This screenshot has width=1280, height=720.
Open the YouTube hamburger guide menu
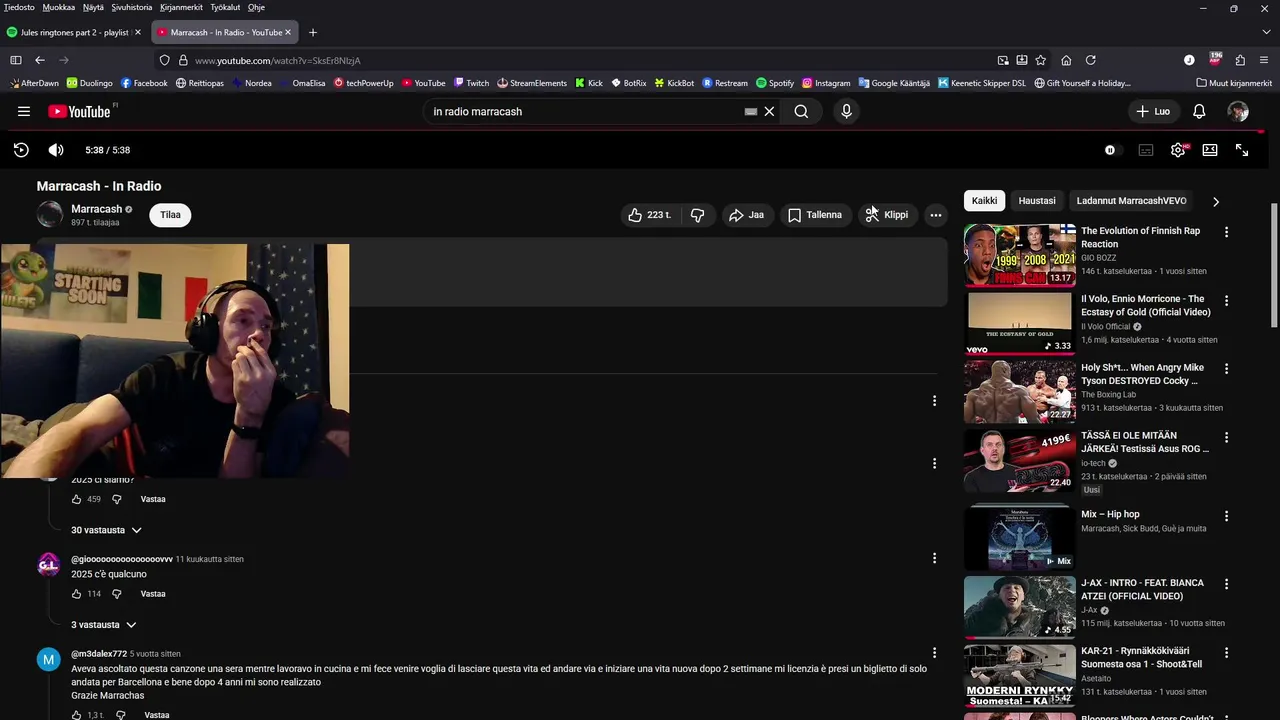click(x=24, y=112)
